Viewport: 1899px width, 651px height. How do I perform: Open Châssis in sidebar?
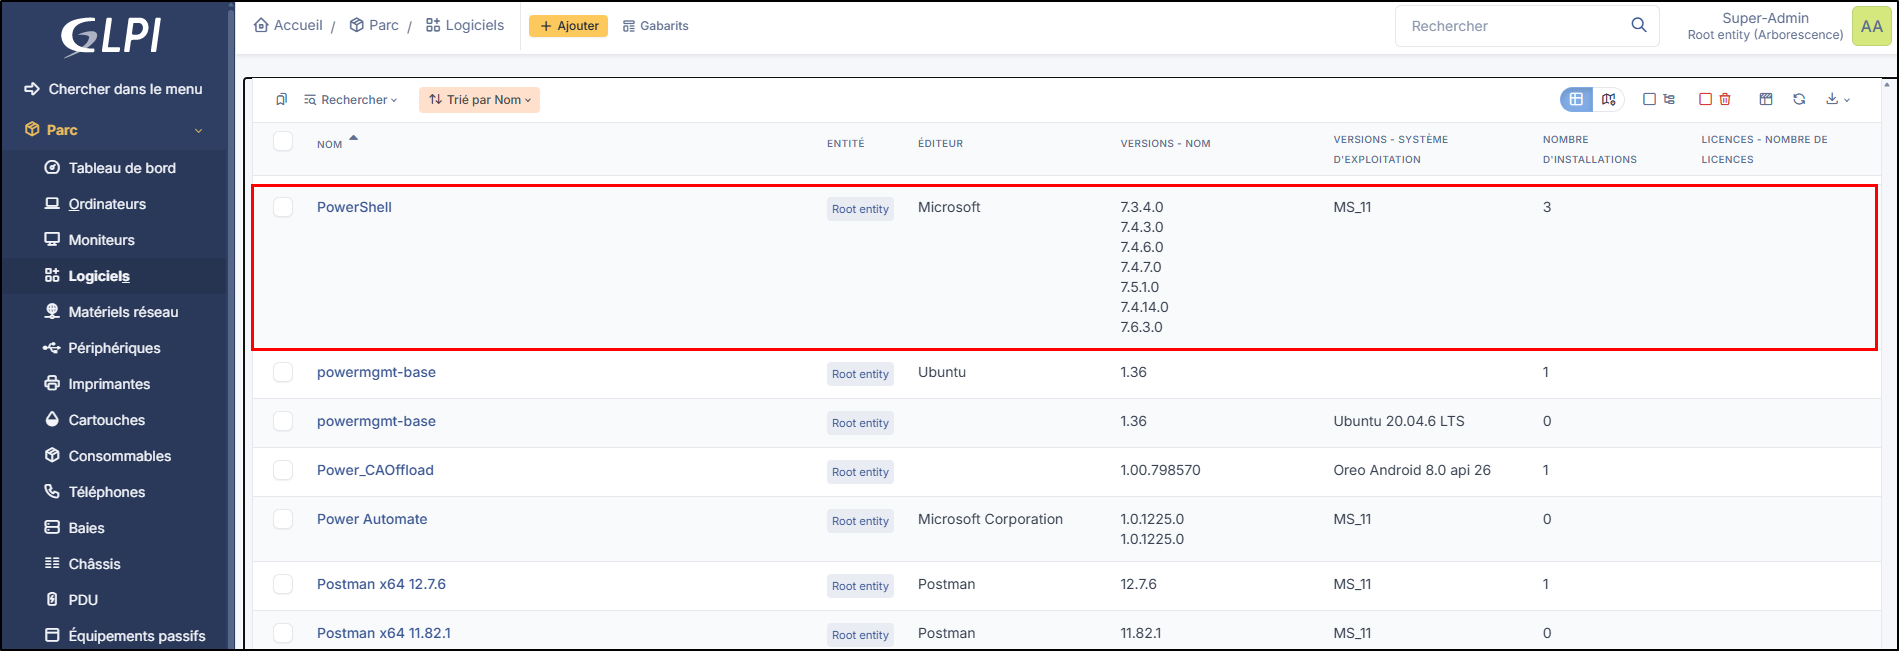[94, 564]
